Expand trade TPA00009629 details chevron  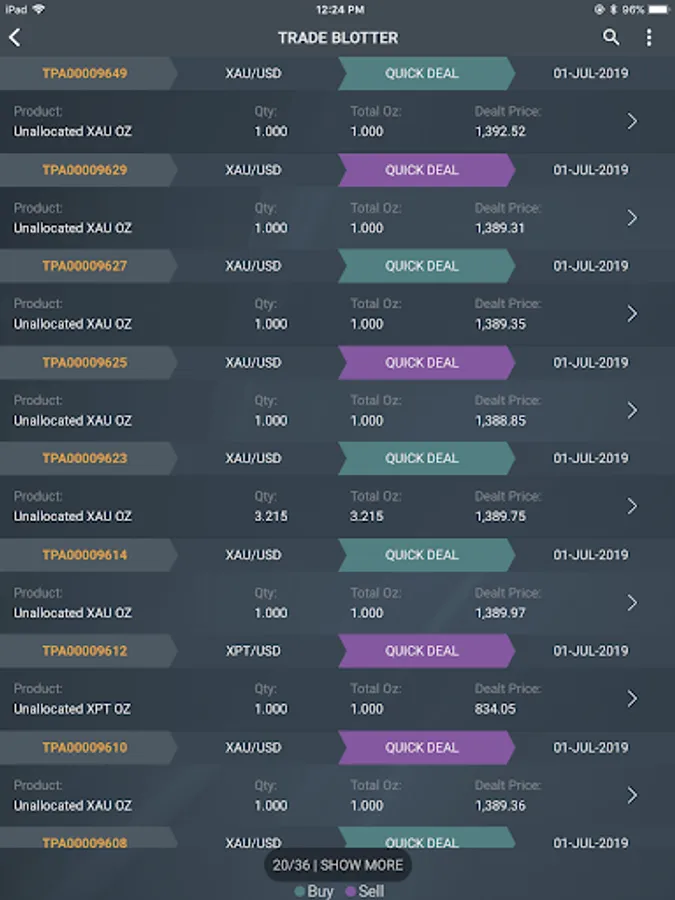[x=632, y=217]
